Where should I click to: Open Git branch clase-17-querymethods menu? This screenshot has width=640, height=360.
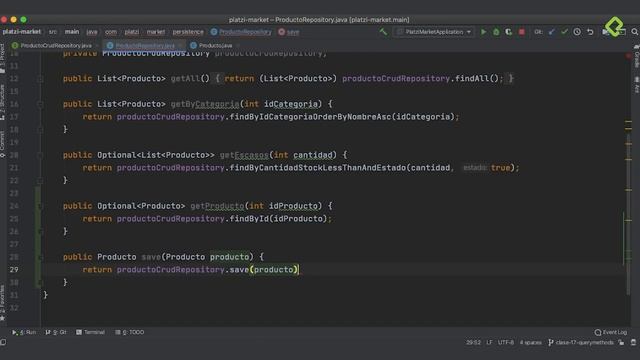[x=580, y=342]
